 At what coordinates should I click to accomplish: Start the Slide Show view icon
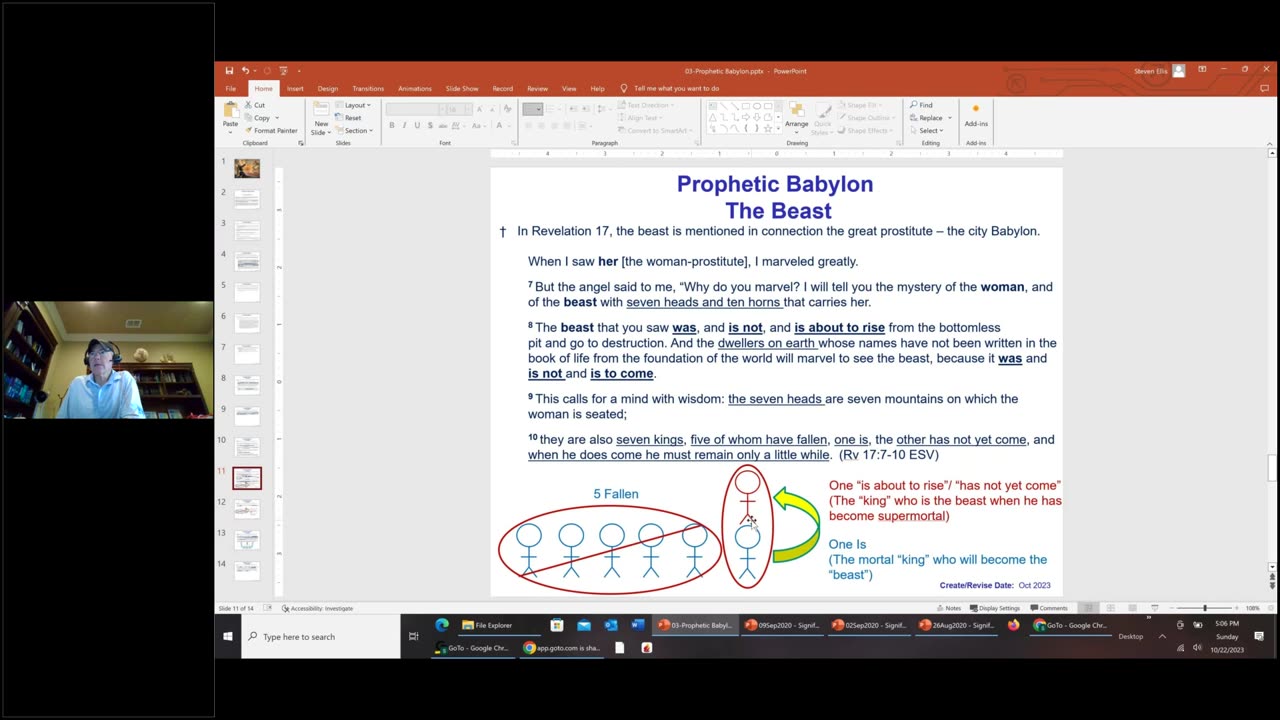(1154, 608)
